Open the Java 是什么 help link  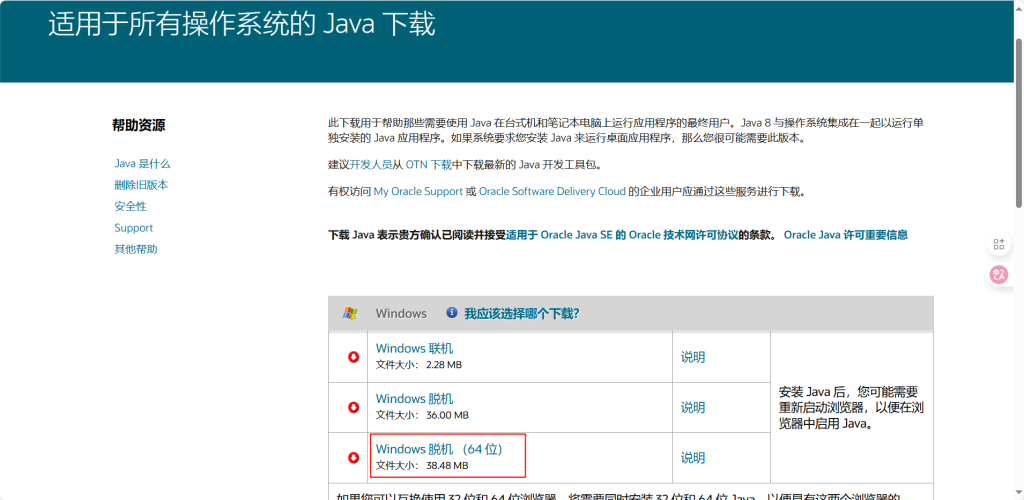[142, 164]
